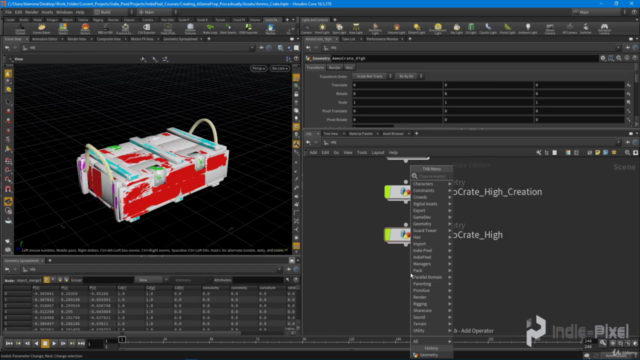This screenshot has height=360, width=640.
Task: Click the CSV Exporter shelf tool
Action: coord(146,29)
